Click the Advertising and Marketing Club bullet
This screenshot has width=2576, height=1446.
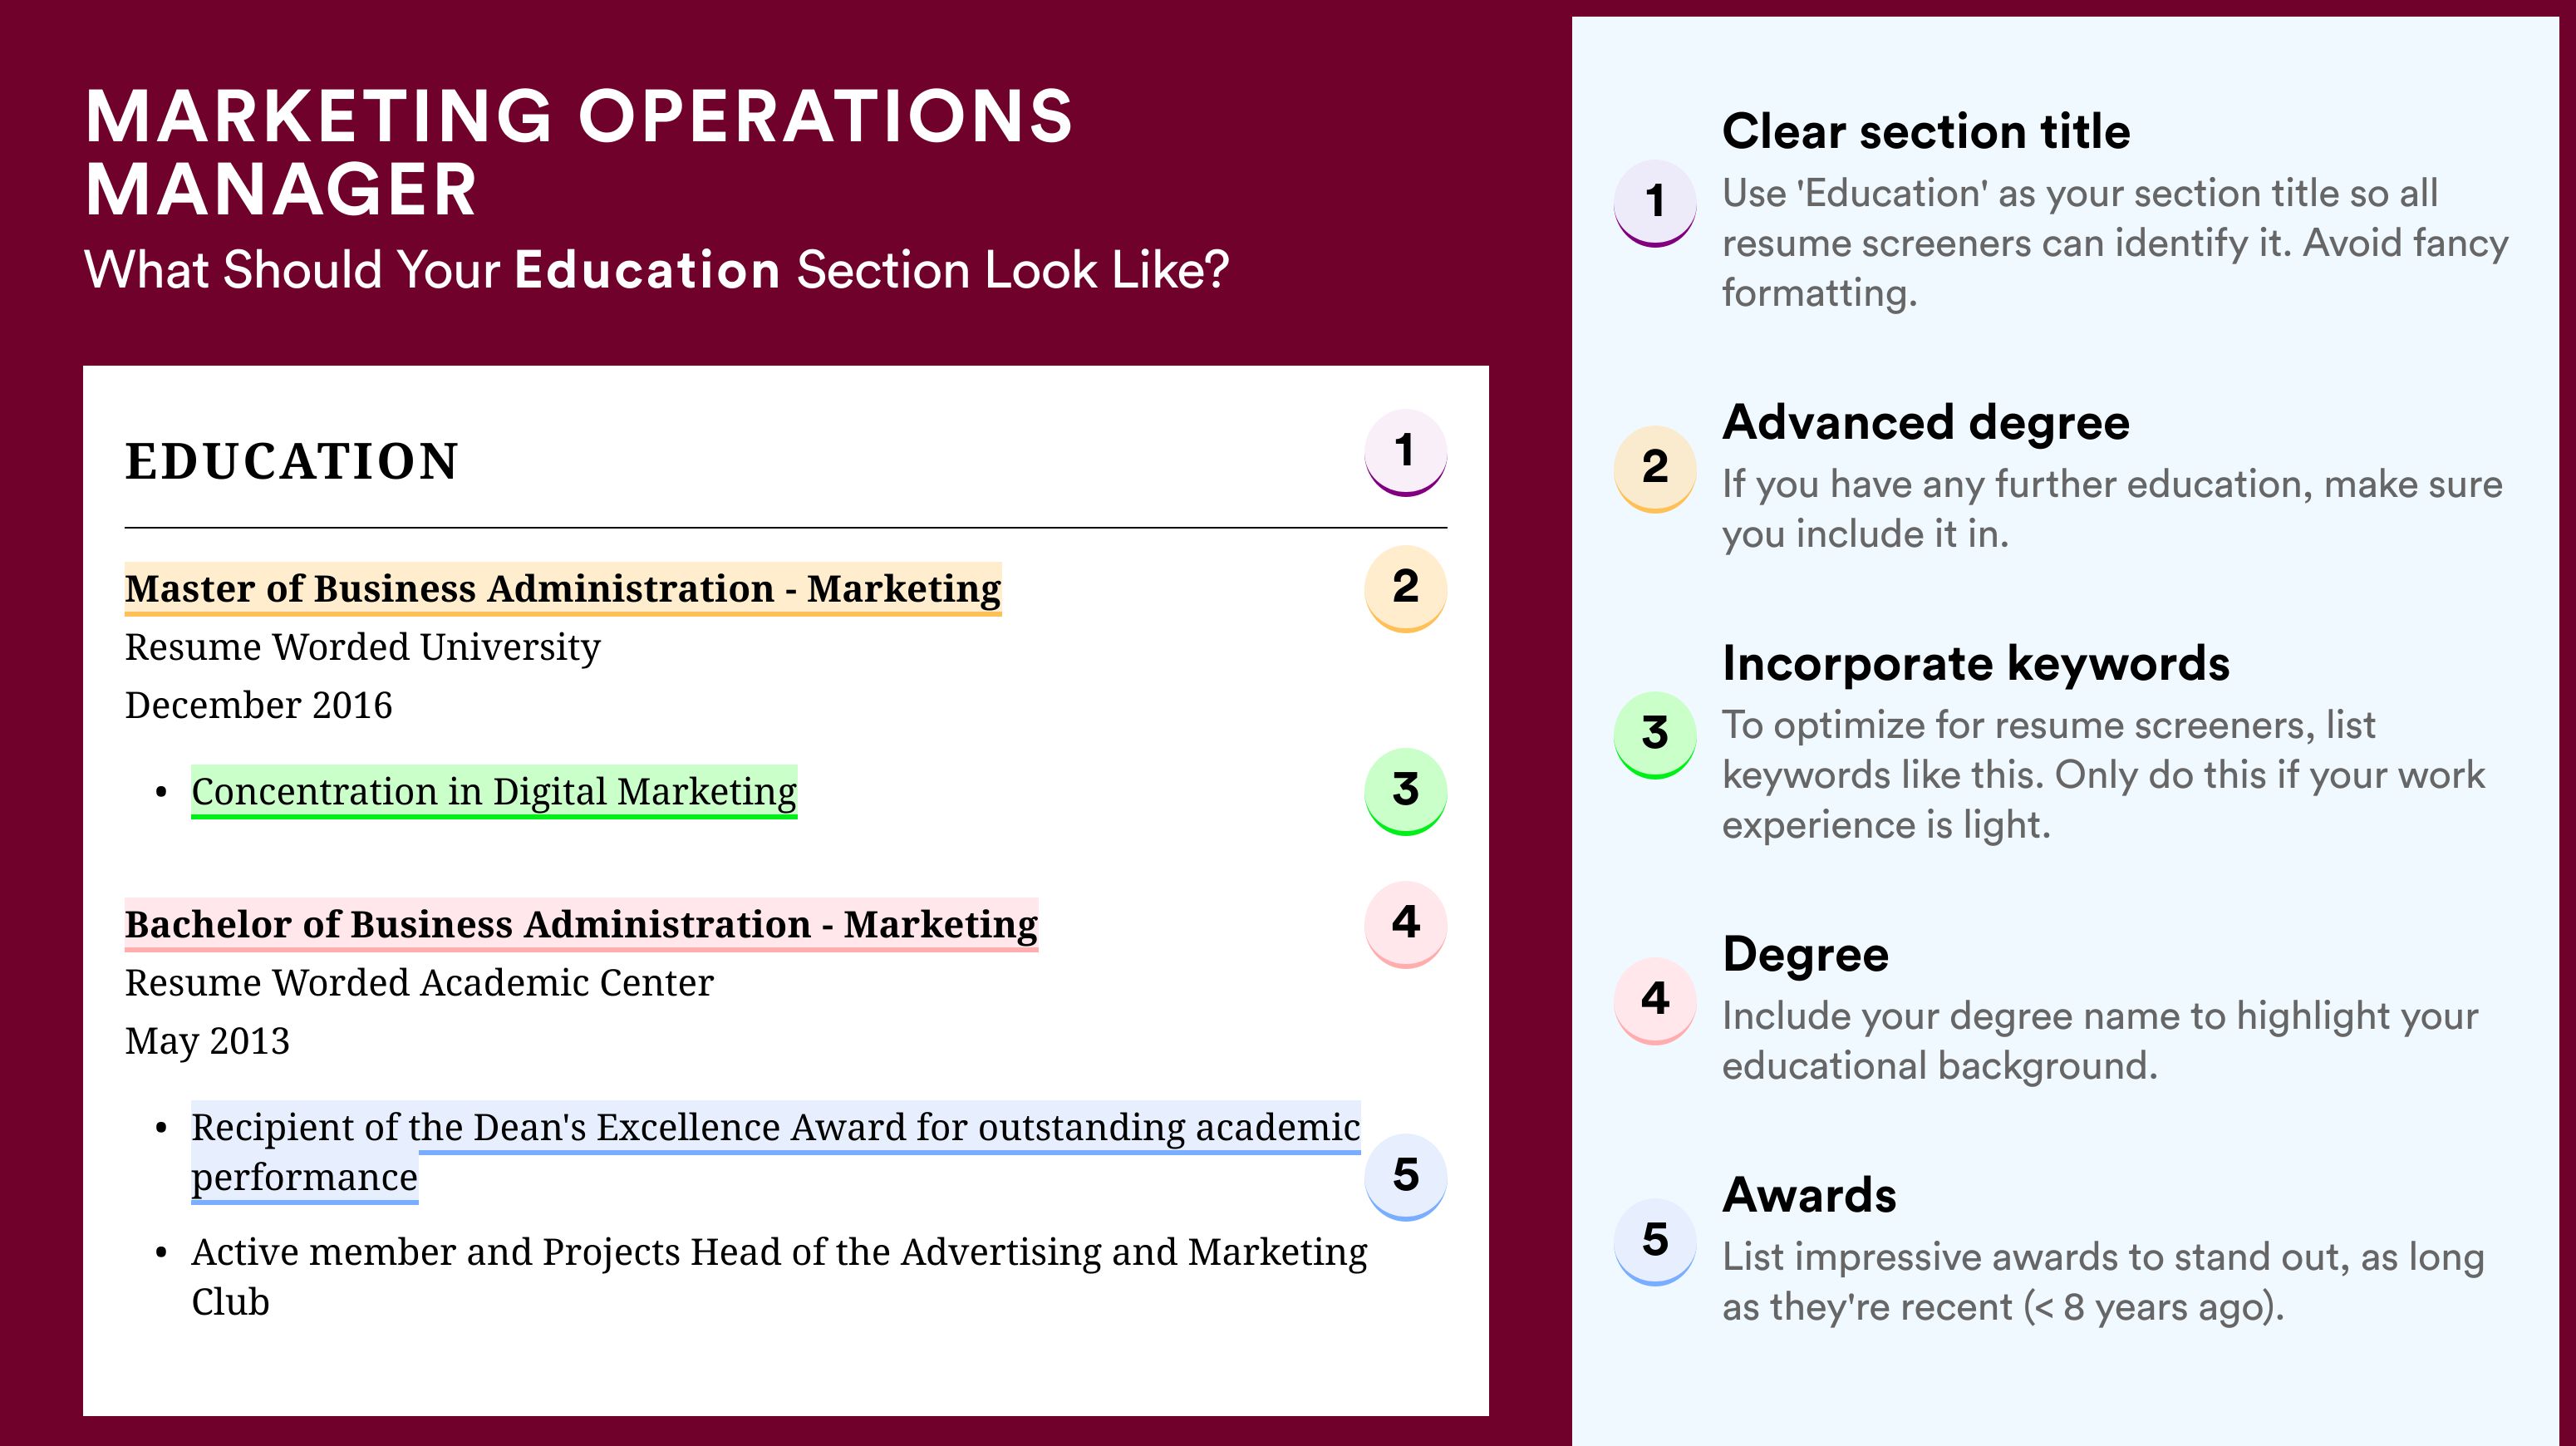[x=779, y=1277]
